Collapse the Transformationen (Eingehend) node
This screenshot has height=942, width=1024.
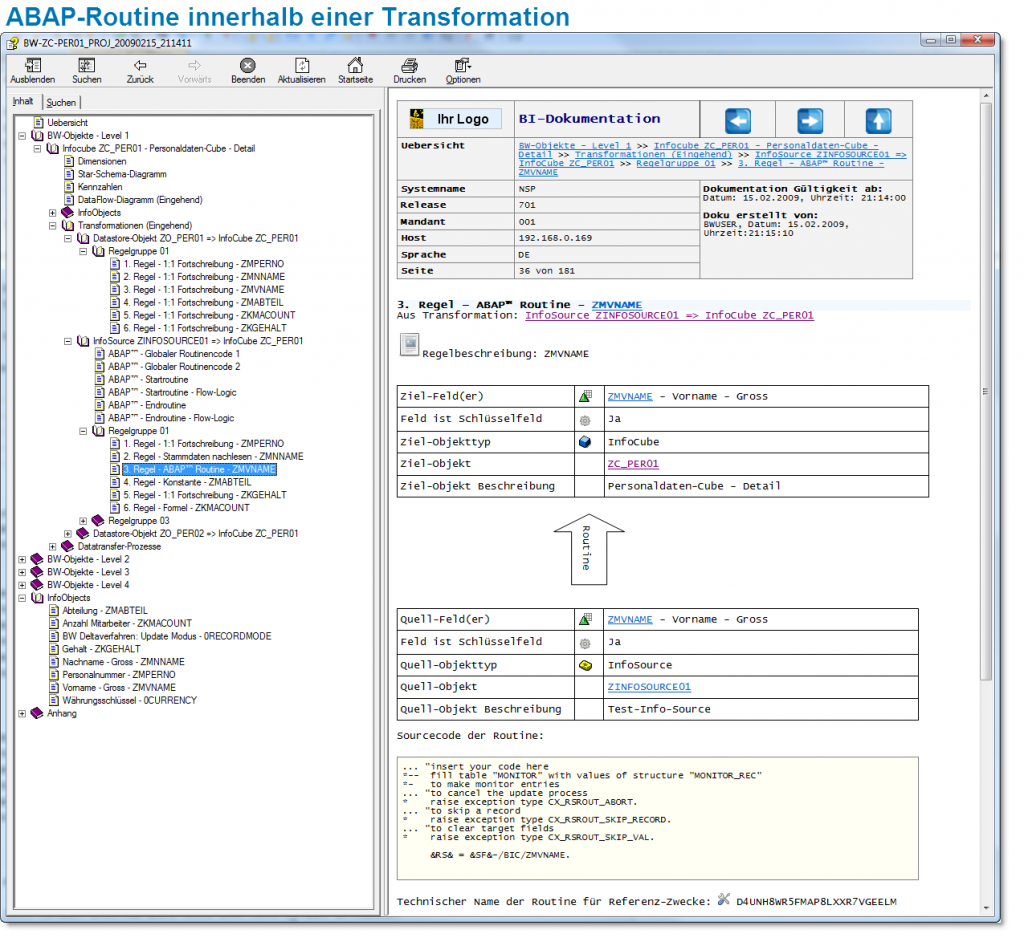(x=53, y=226)
